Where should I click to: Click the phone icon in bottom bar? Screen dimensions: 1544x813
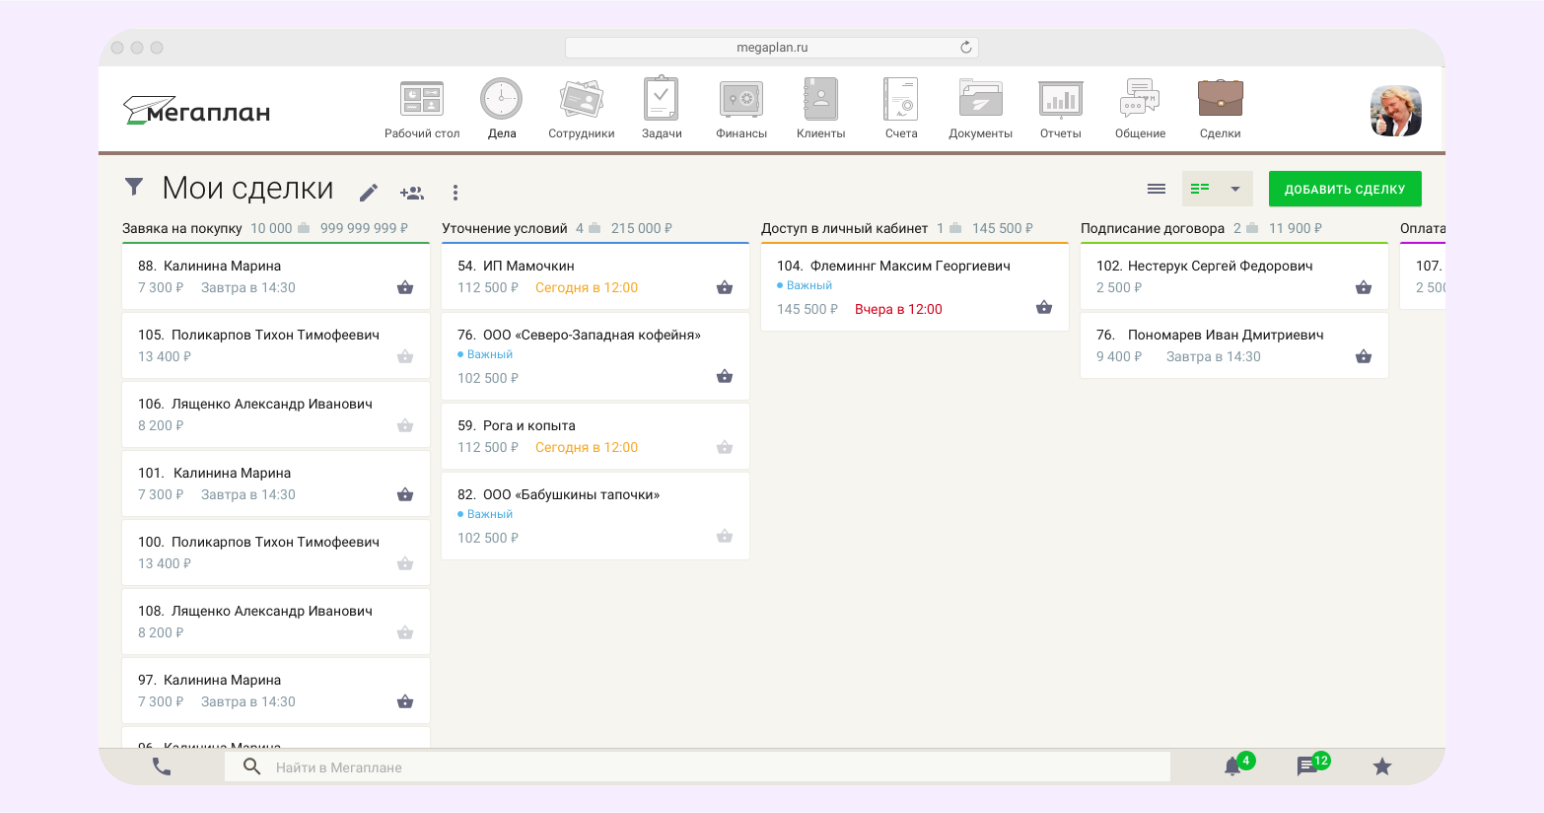coord(162,767)
